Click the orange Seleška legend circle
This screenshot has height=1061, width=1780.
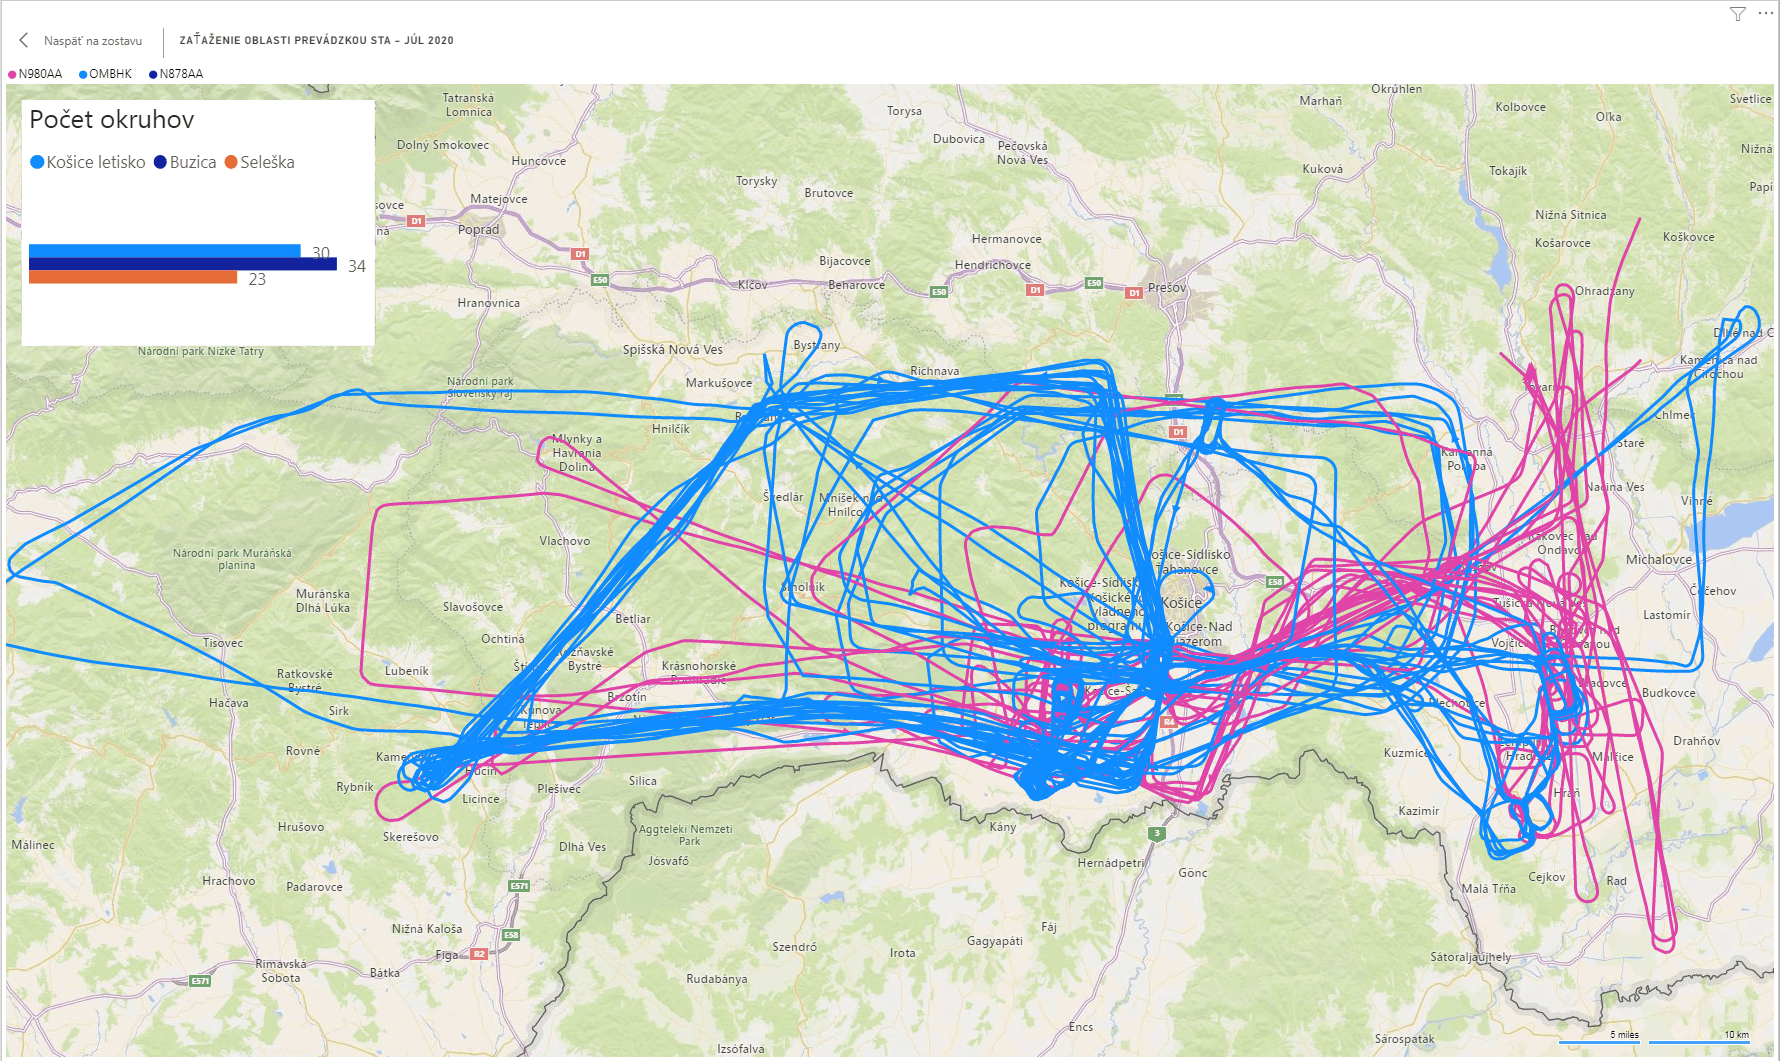(x=231, y=162)
